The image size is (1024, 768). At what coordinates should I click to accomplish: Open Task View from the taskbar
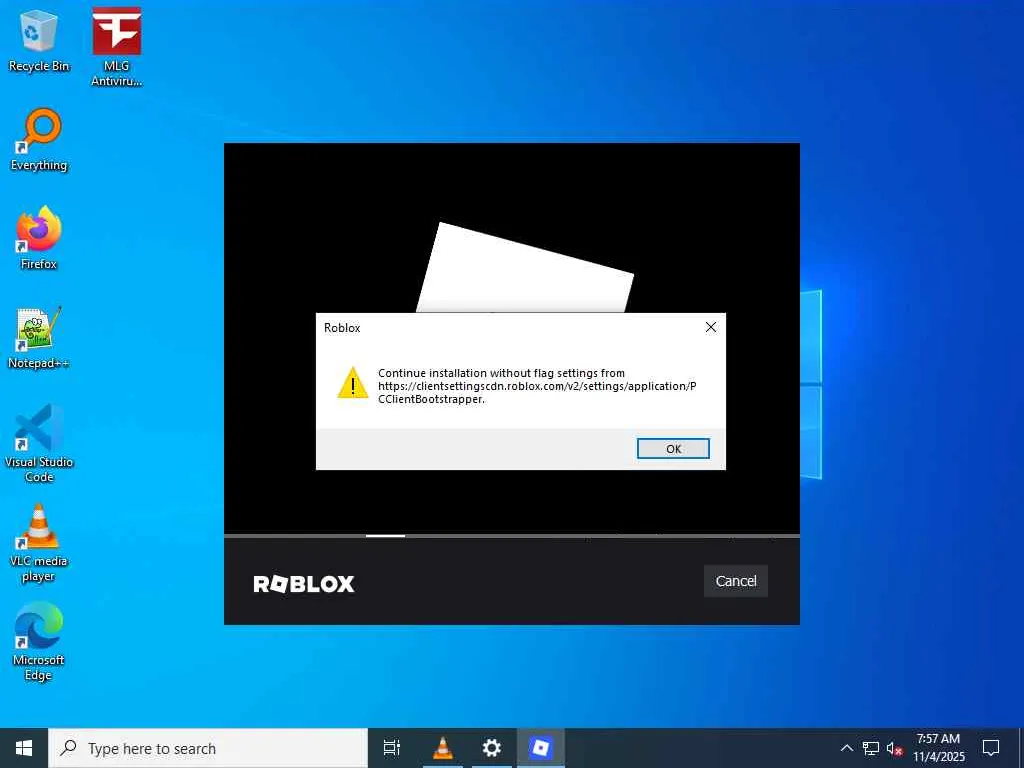pyautogui.click(x=392, y=748)
